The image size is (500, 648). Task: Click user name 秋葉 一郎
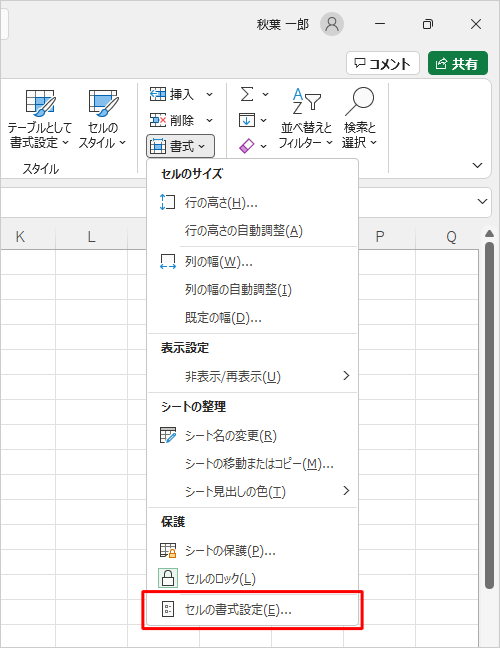pyautogui.click(x=283, y=25)
